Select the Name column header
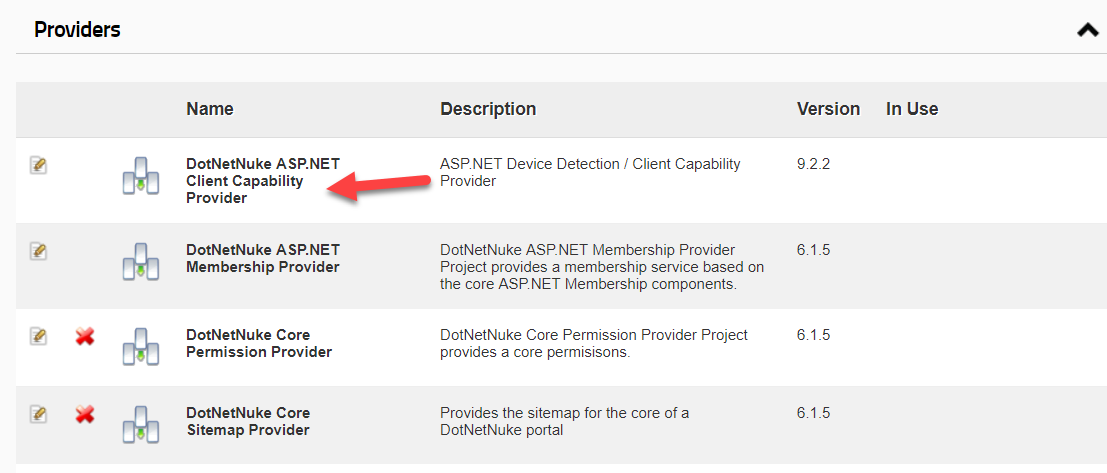This screenshot has height=473, width=1107. pyautogui.click(x=210, y=109)
